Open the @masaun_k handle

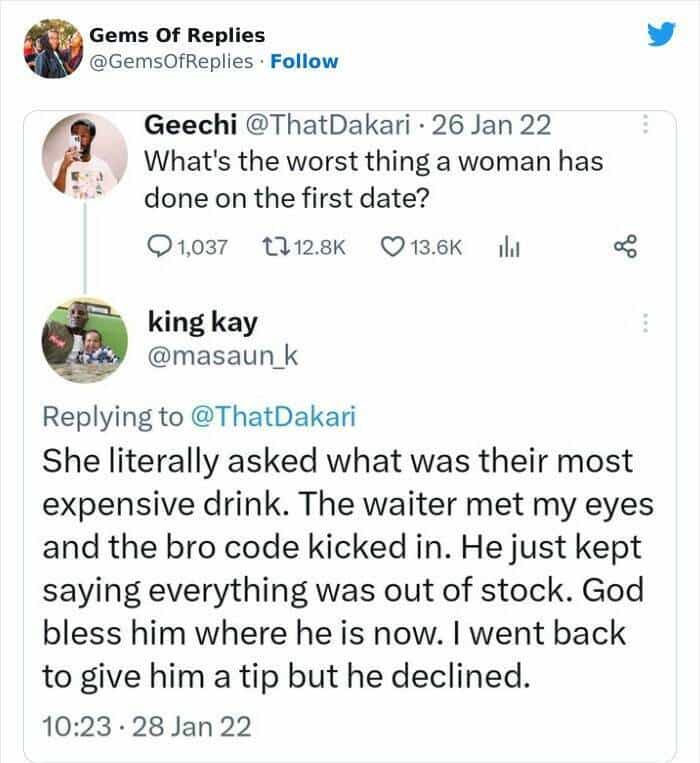[x=207, y=357]
